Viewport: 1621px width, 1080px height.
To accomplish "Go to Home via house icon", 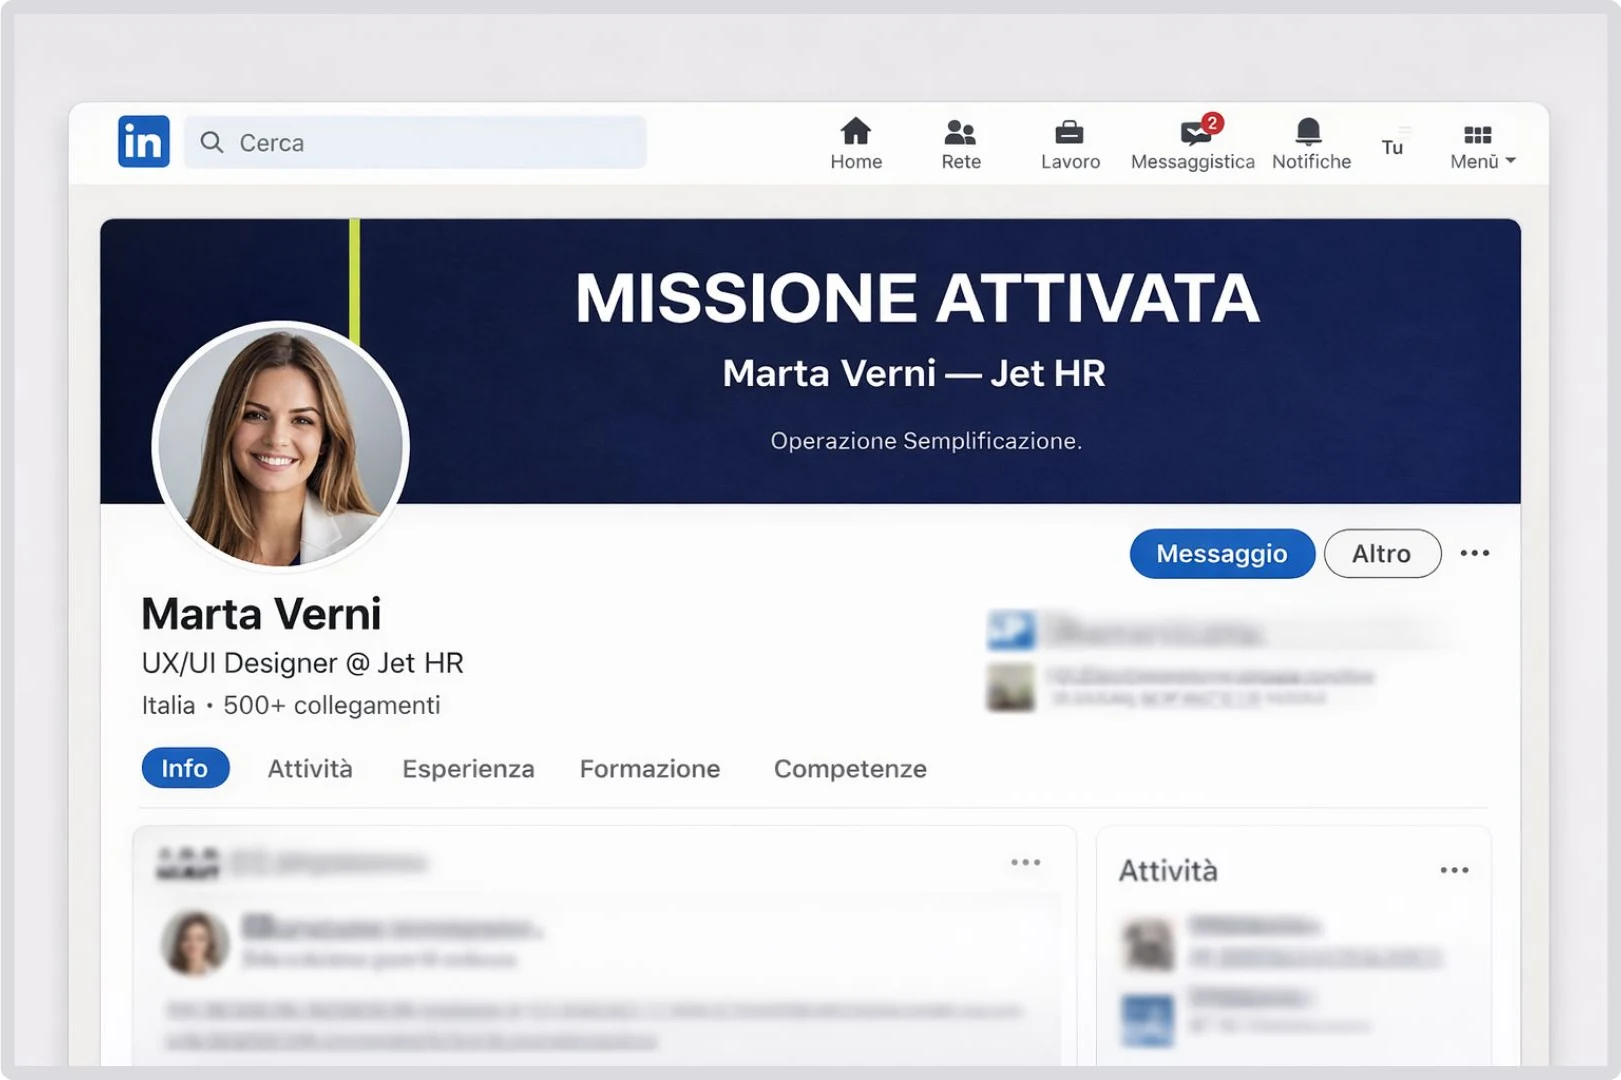I will pos(856,131).
